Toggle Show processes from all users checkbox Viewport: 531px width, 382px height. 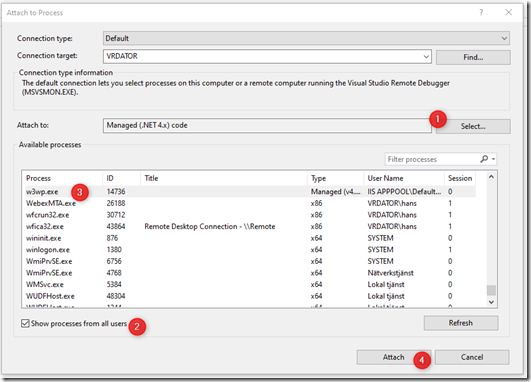click(x=25, y=323)
